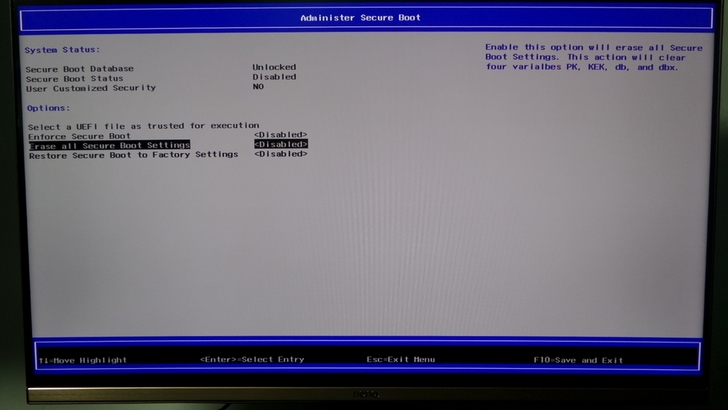The height and width of the screenshot is (410, 728).
Task: Select the Enforce Secure Boot option
Action: (x=79, y=136)
